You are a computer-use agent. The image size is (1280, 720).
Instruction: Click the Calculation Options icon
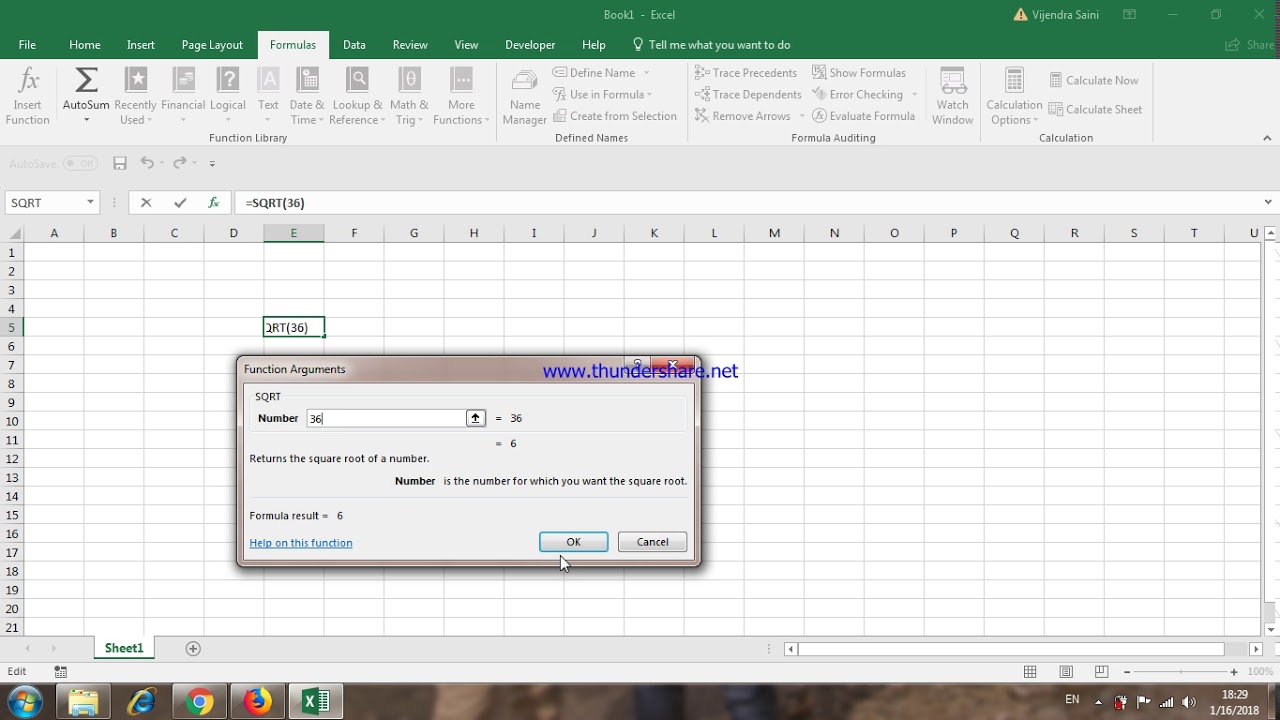1014,81
